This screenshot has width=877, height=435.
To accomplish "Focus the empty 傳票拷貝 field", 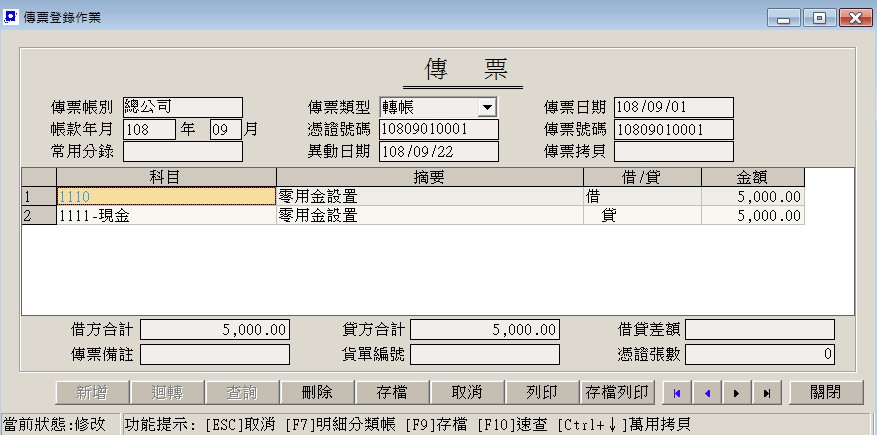I will pos(673,152).
